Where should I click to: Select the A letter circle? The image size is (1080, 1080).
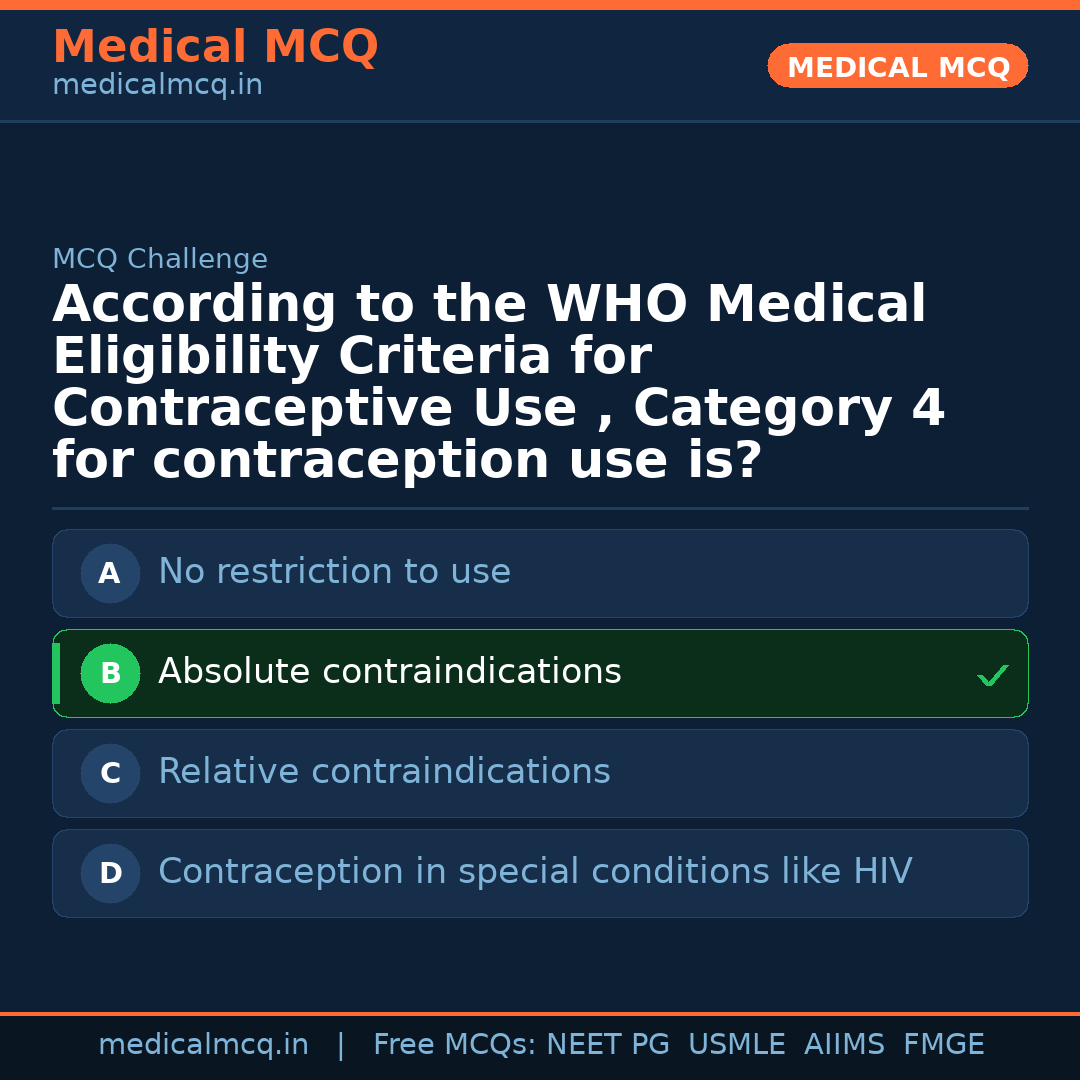[110, 574]
